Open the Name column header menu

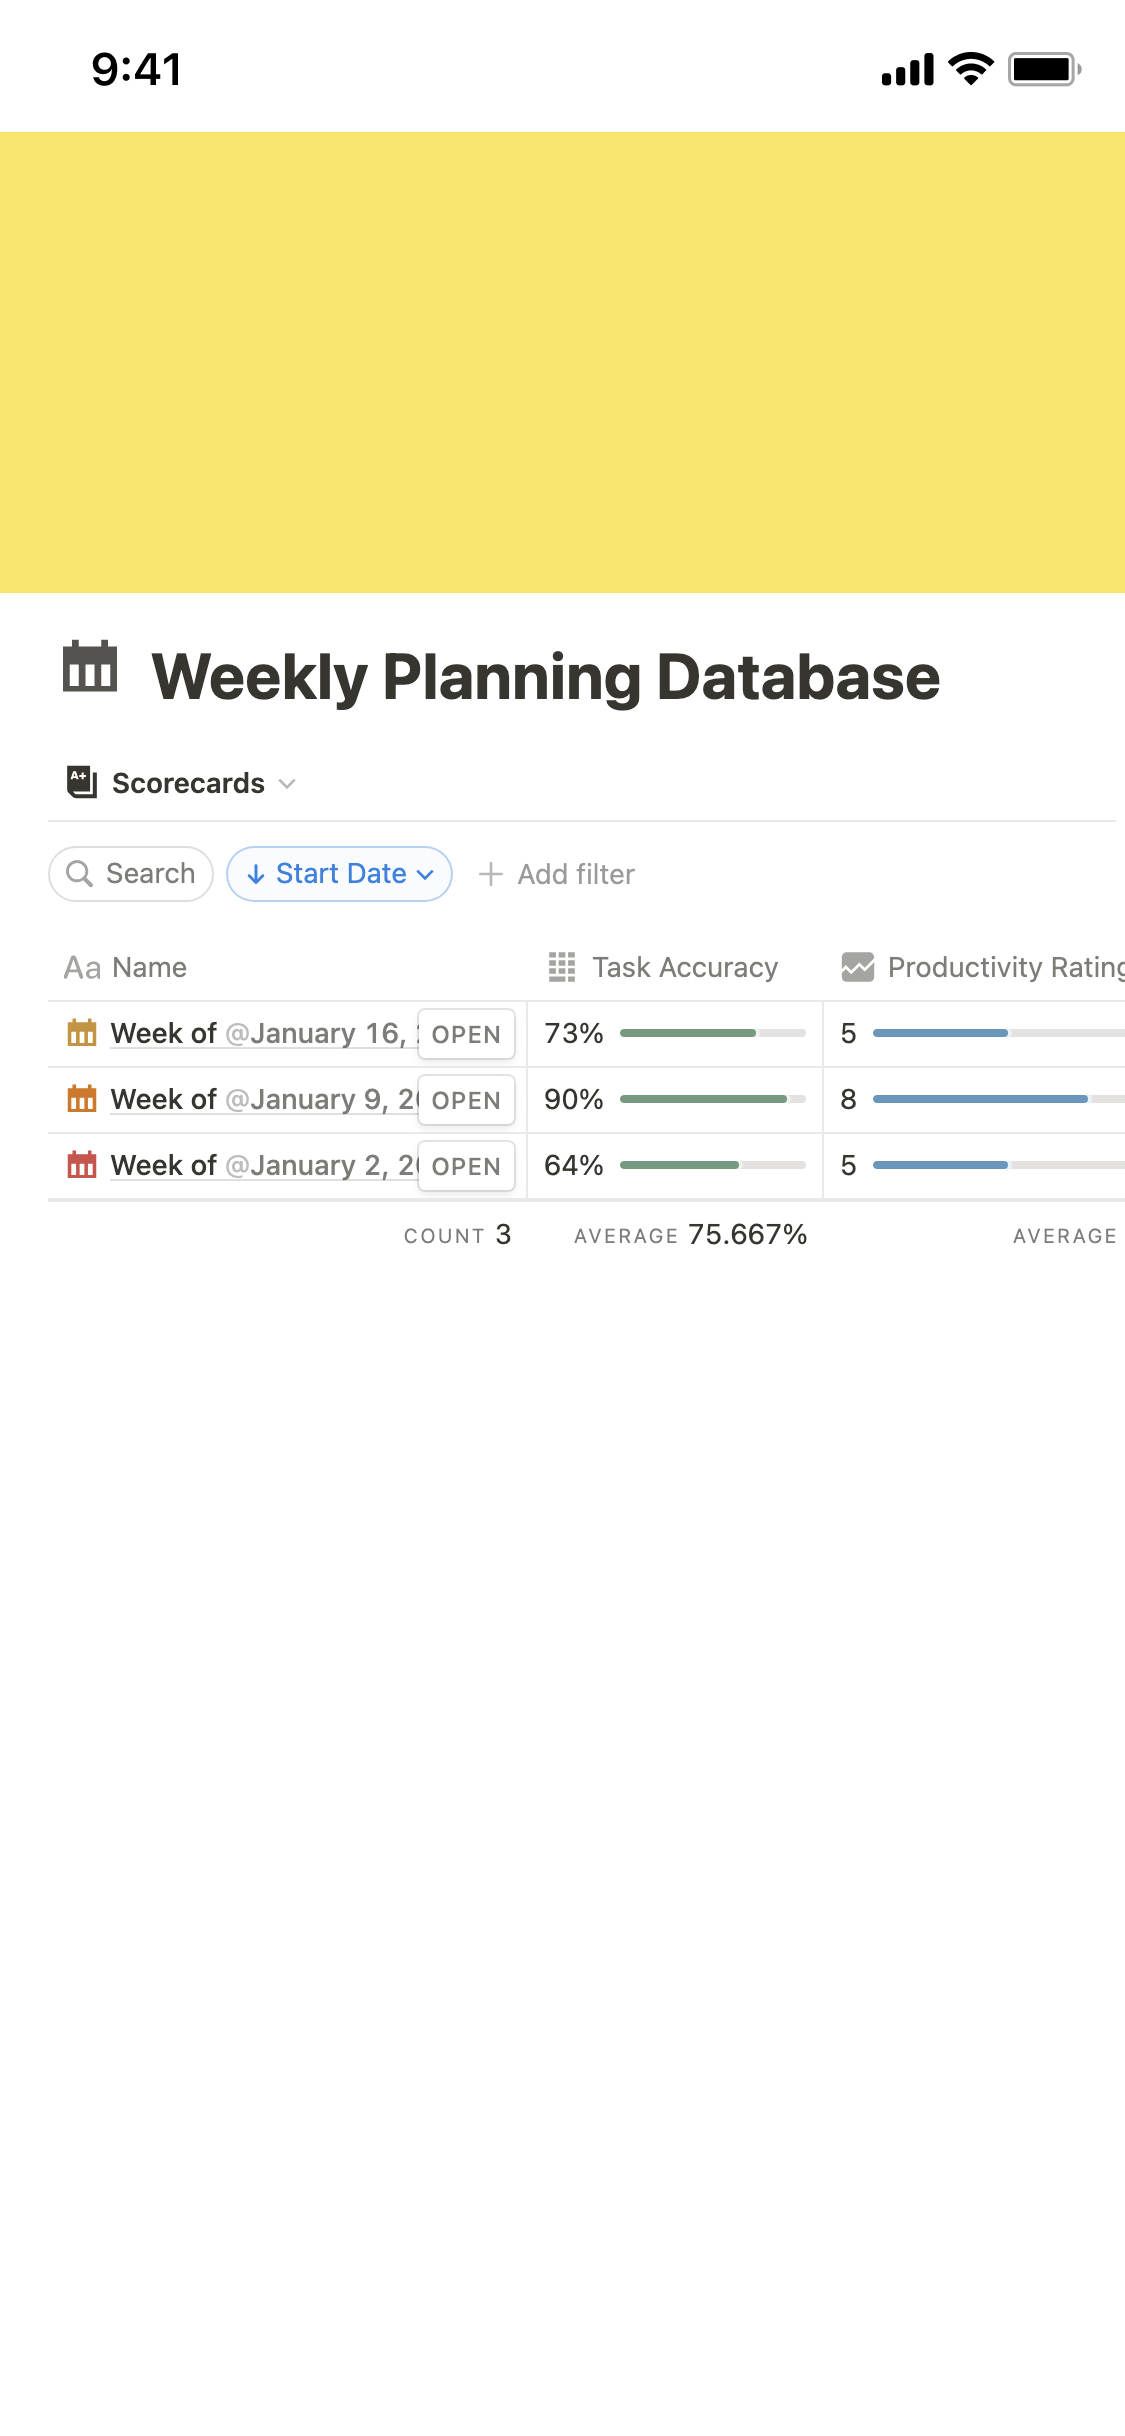click(125, 967)
